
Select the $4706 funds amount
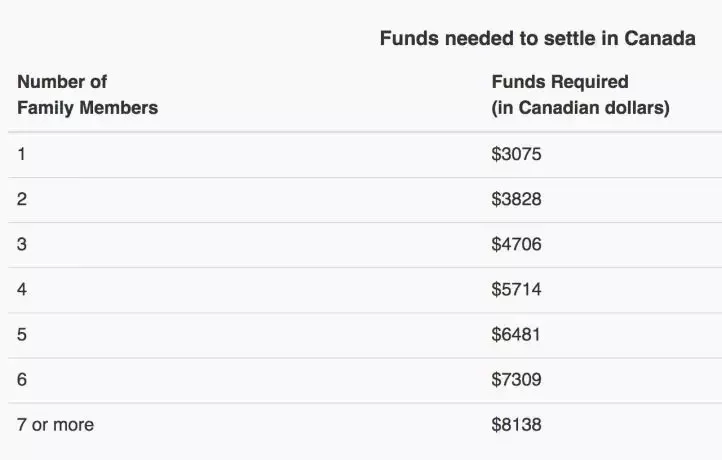click(x=516, y=244)
